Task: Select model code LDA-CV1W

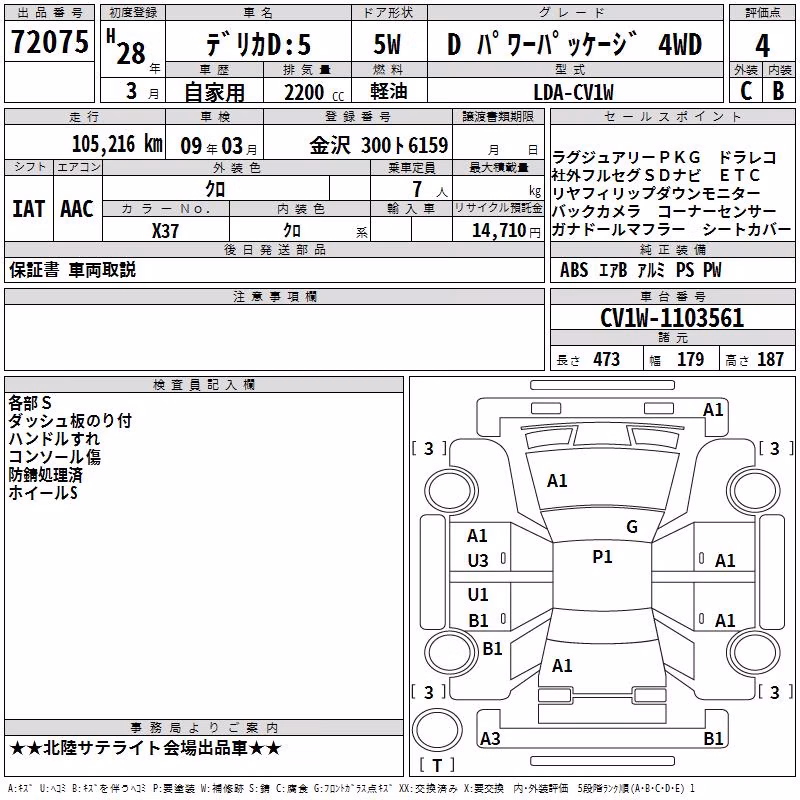Action: (573, 92)
